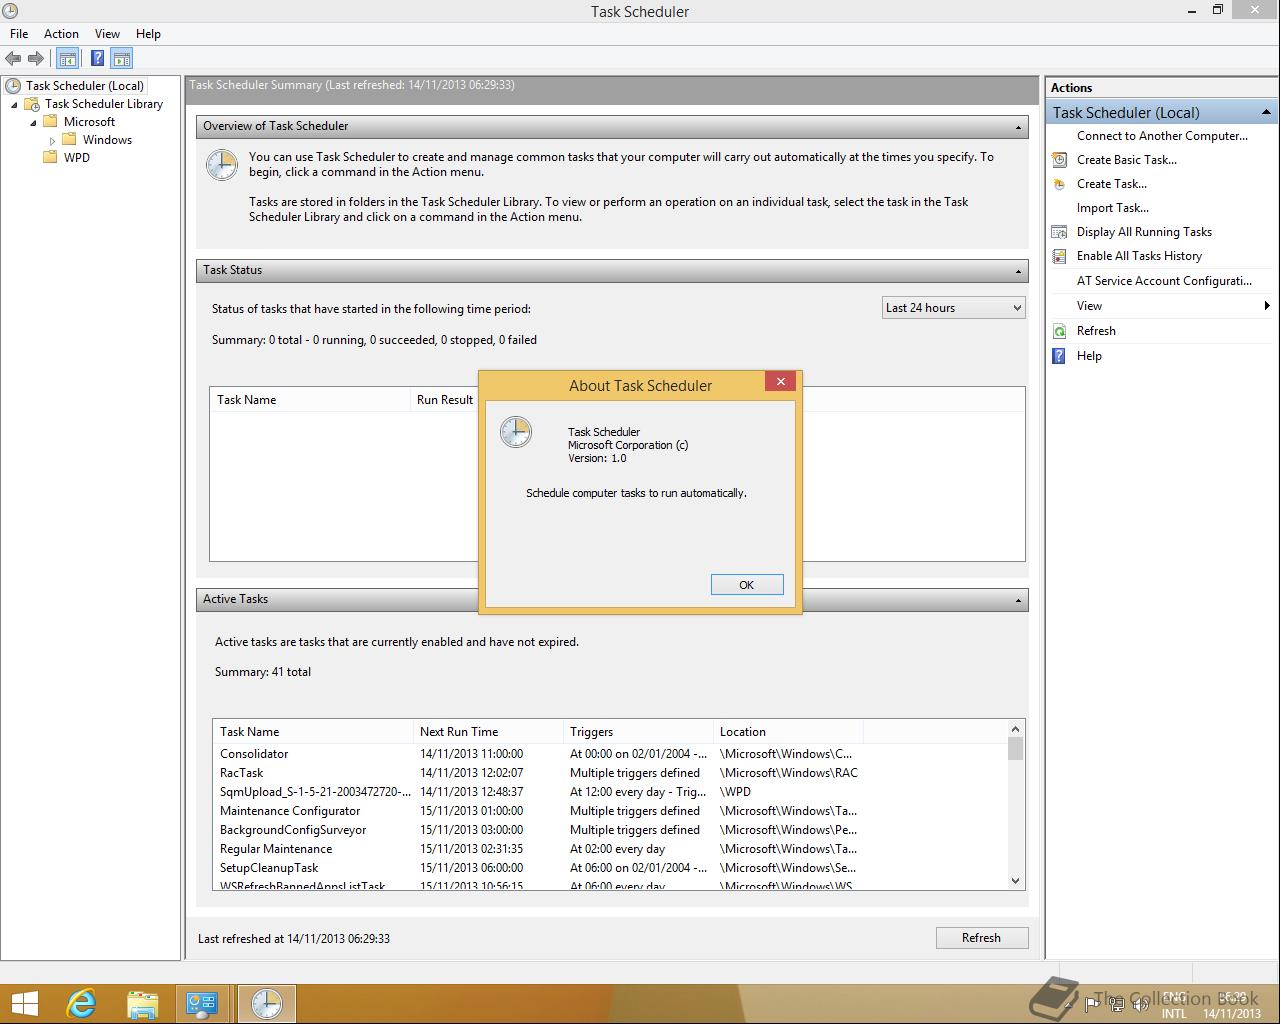Toggle the Show/Hide Console Tree toolbar icon
1280x1024 pixels.
67,59
